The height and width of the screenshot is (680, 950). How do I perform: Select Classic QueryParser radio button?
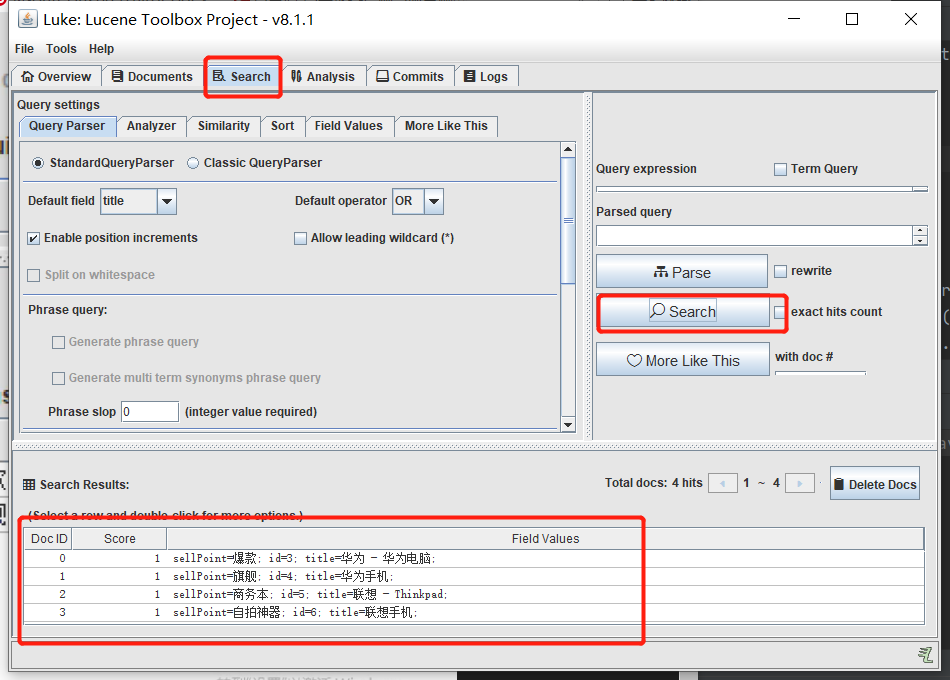193,163
